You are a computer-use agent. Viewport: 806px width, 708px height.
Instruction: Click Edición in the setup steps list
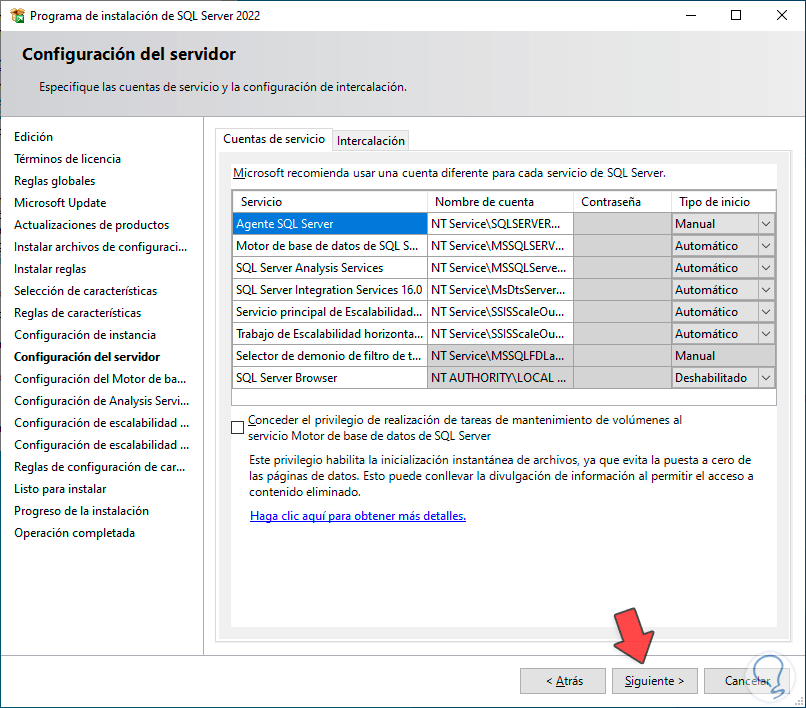33,137
